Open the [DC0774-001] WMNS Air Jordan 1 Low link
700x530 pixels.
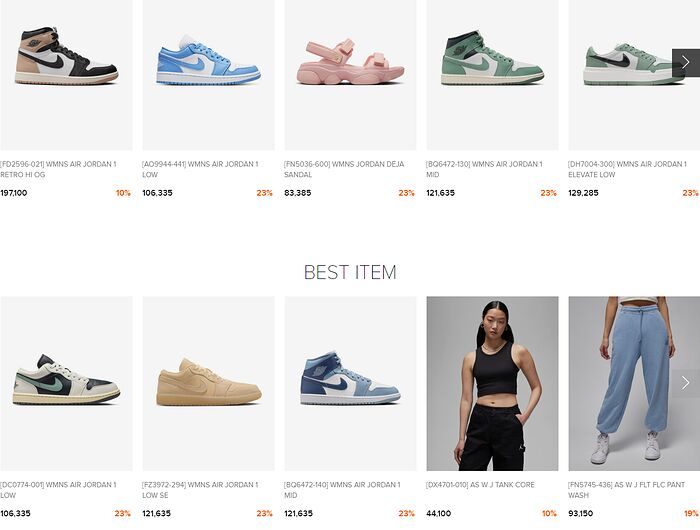58,490
